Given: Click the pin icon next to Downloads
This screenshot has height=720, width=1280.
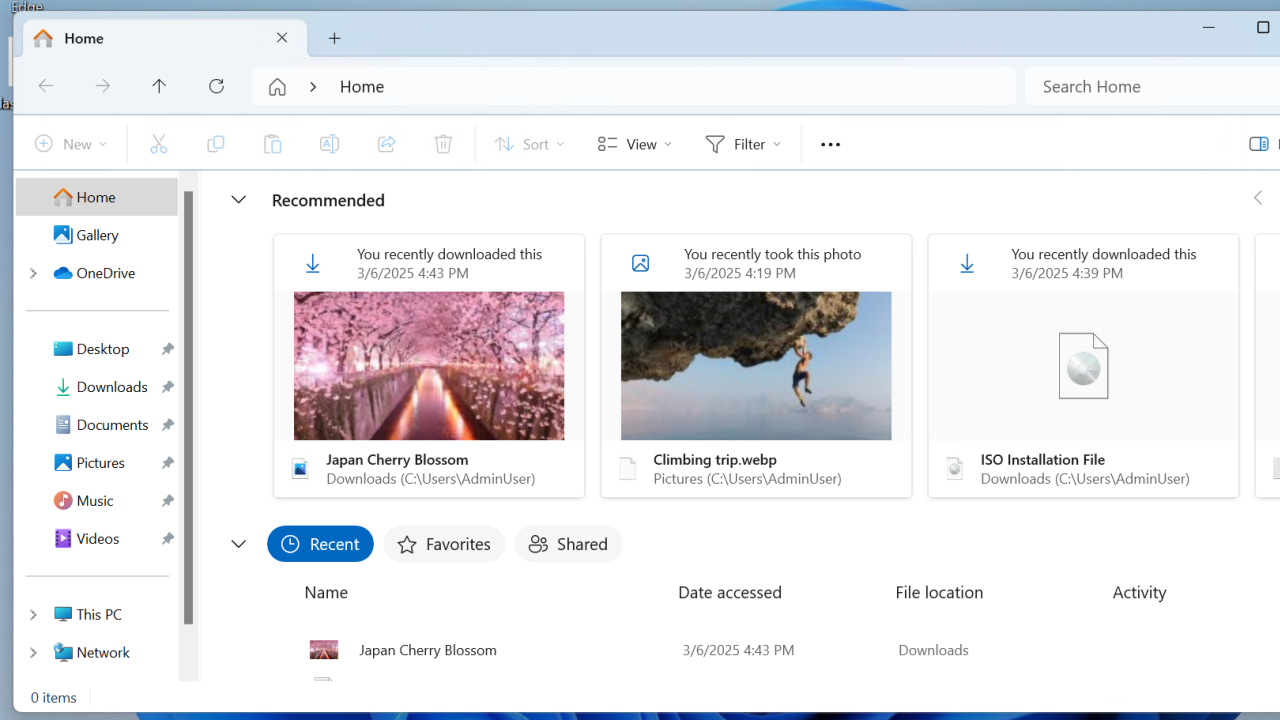Looking at the screenshot, I should click(167, 387).
